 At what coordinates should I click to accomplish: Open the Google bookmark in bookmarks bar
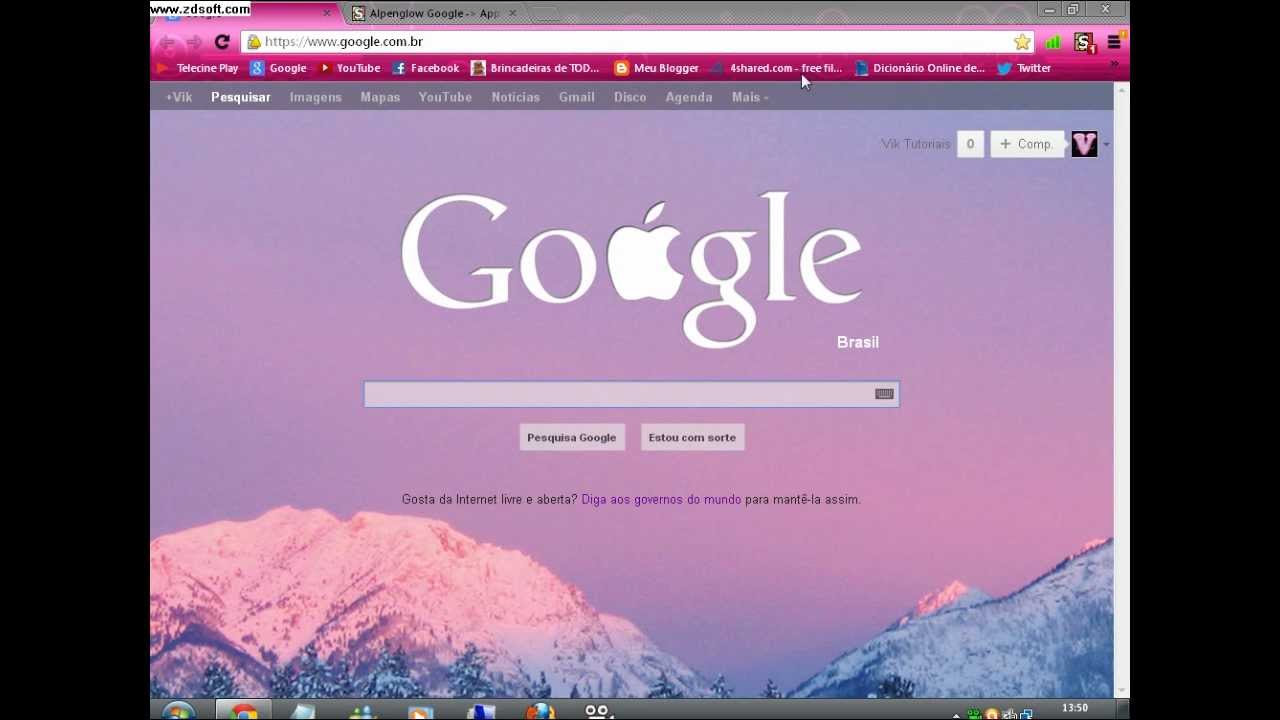tap(278, 68)
